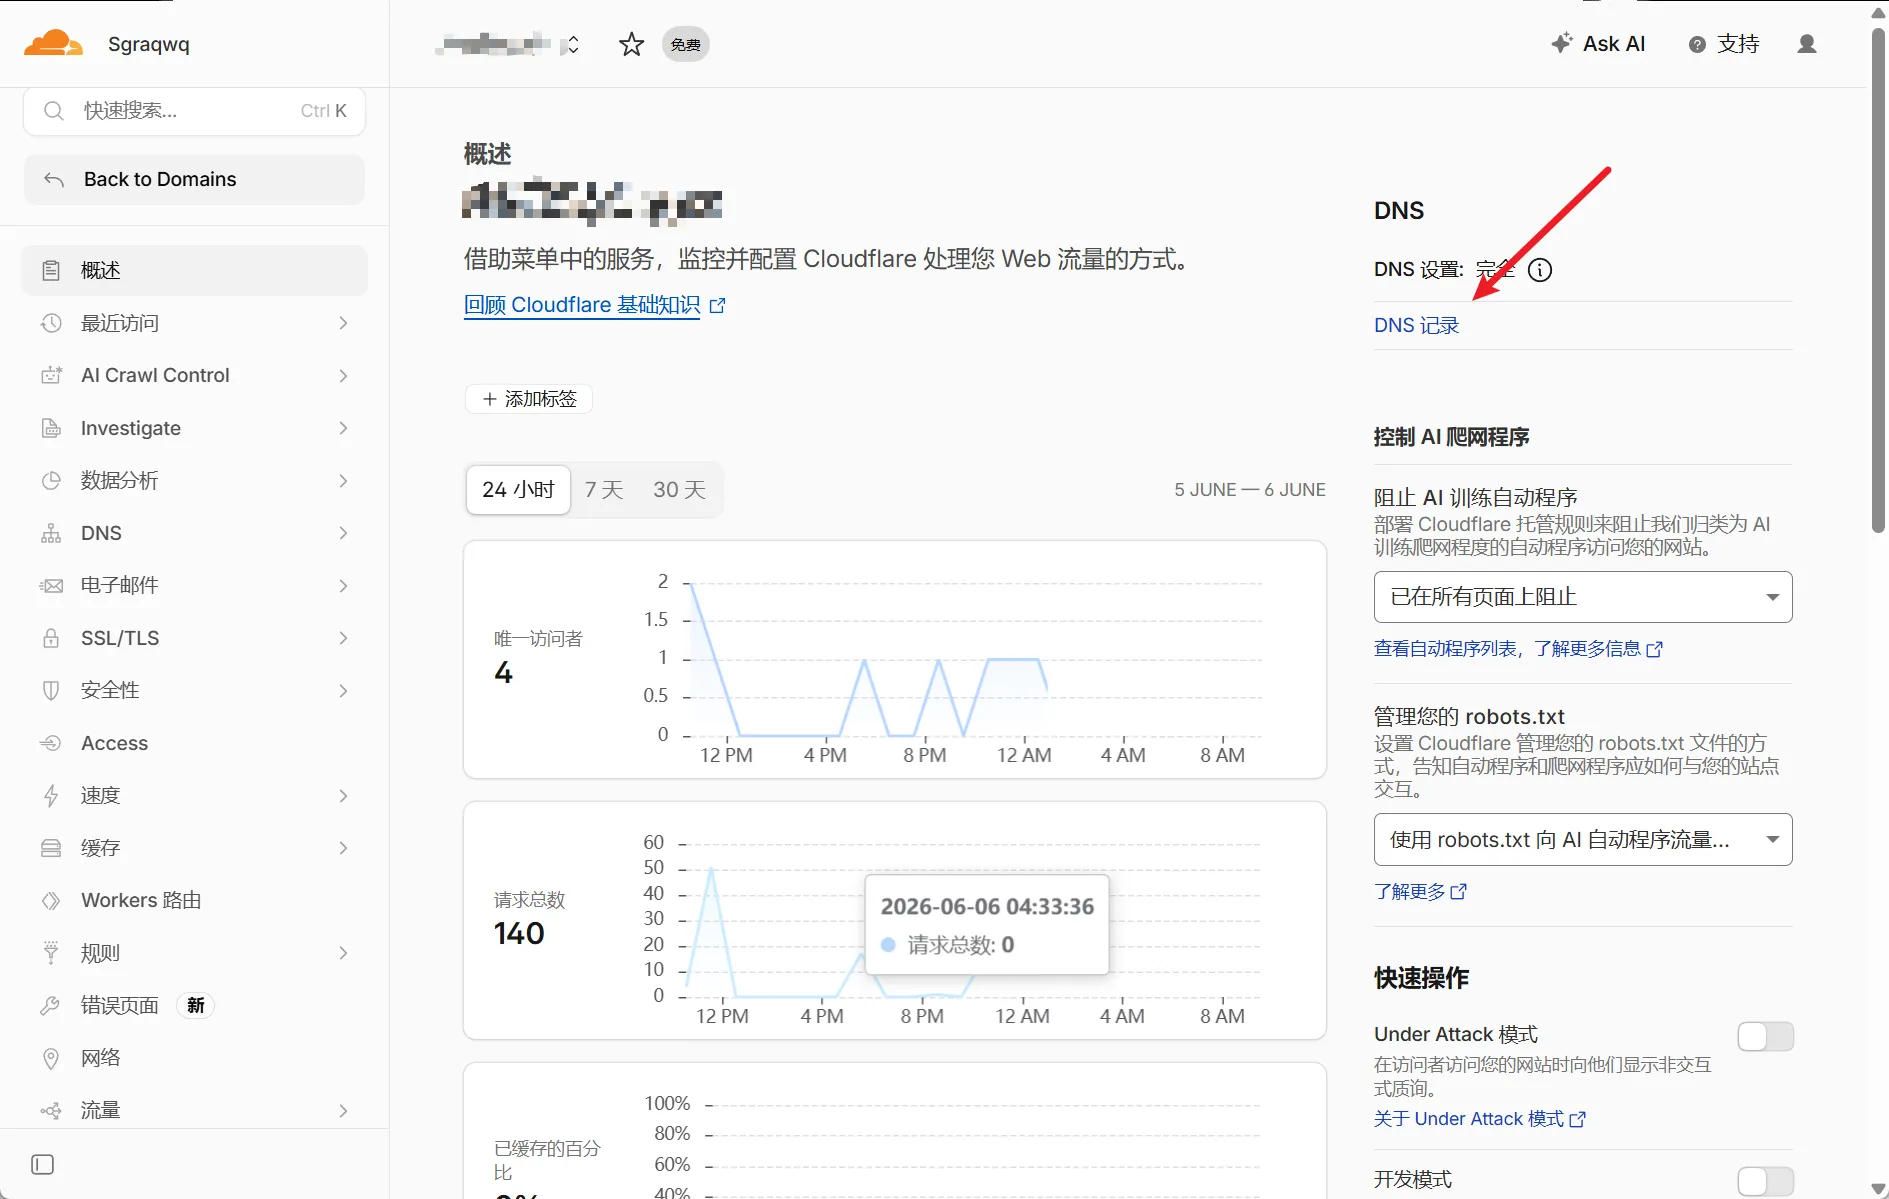
Task: Open the robots.txt AI 自动程序流量 dropdown
Action: pos(1582,840)
